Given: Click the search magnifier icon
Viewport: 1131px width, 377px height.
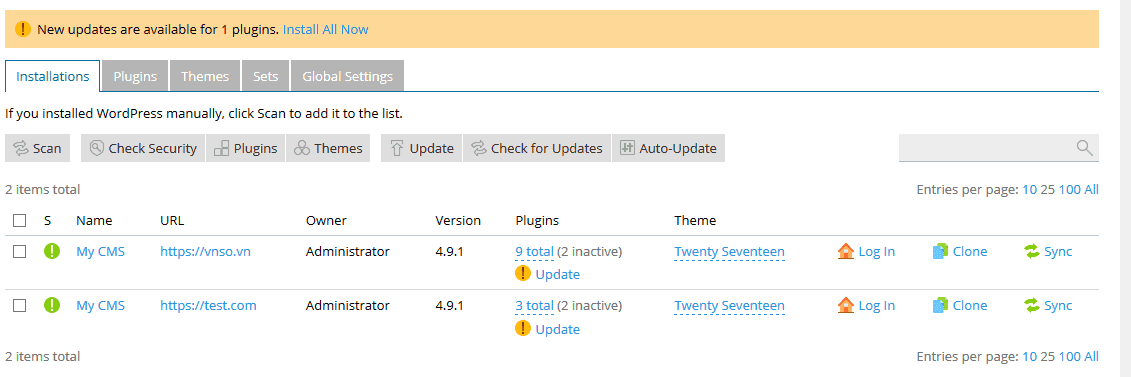Looking at the screenshot, I should coord(1084,148).
